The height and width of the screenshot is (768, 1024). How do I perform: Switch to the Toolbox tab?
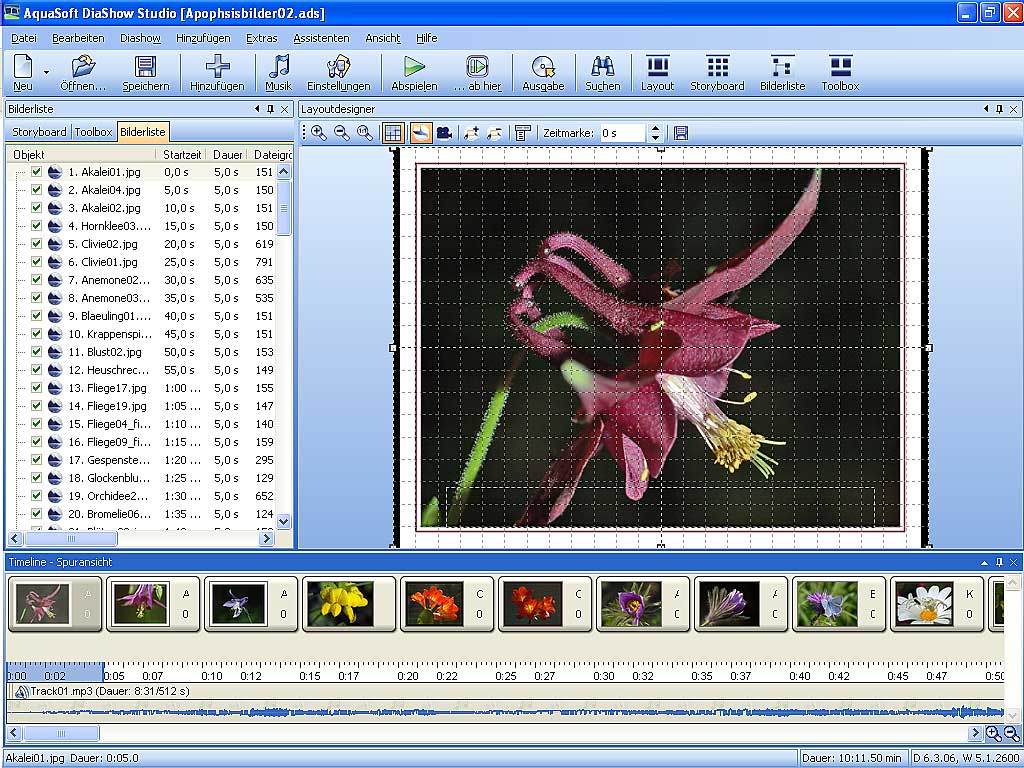[x=93, y=132]
